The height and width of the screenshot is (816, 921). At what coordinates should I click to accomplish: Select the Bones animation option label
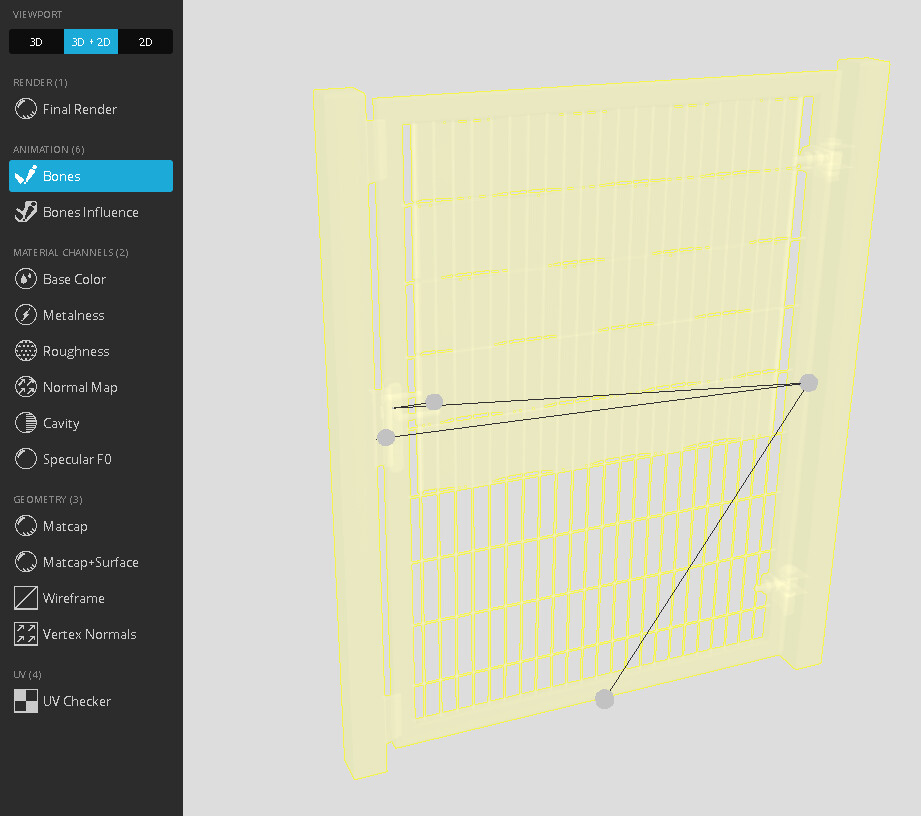[62, 176]
